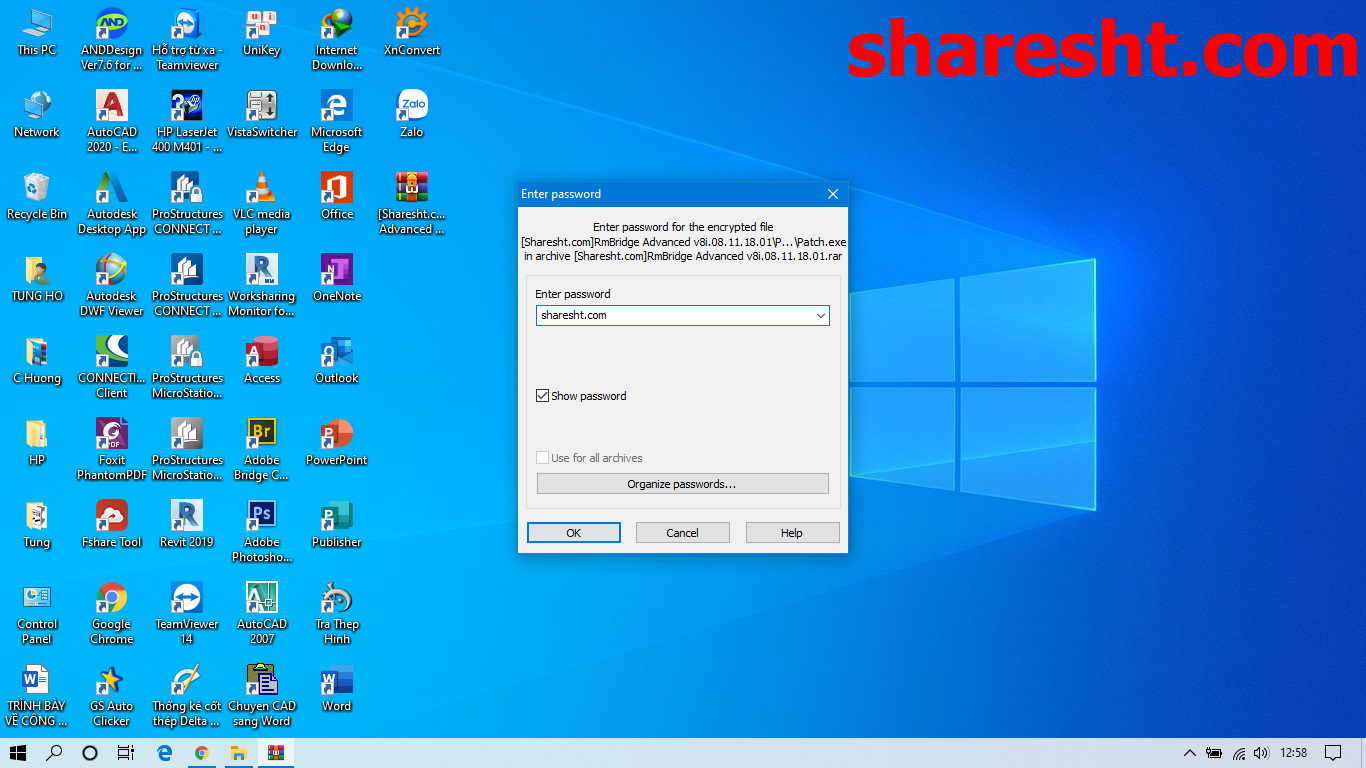1366x768 pixels.
Task: Open Cortana circle on taskbar
Action: click(x=90, y=753)
